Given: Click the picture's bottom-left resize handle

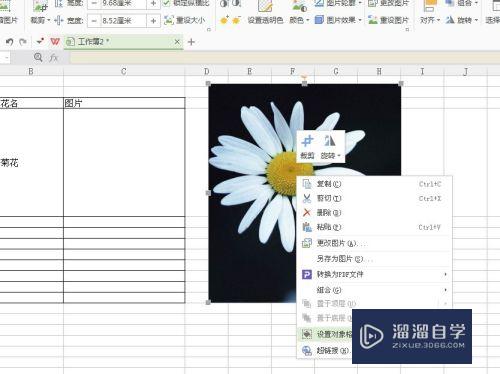Looking at the screenshot, I should (x=208, y=302).
